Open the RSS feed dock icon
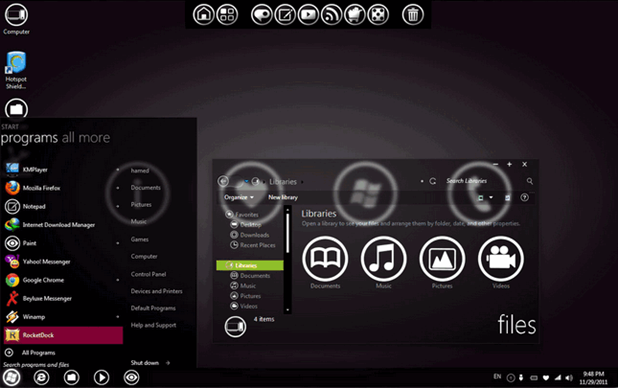 [331, 15]
